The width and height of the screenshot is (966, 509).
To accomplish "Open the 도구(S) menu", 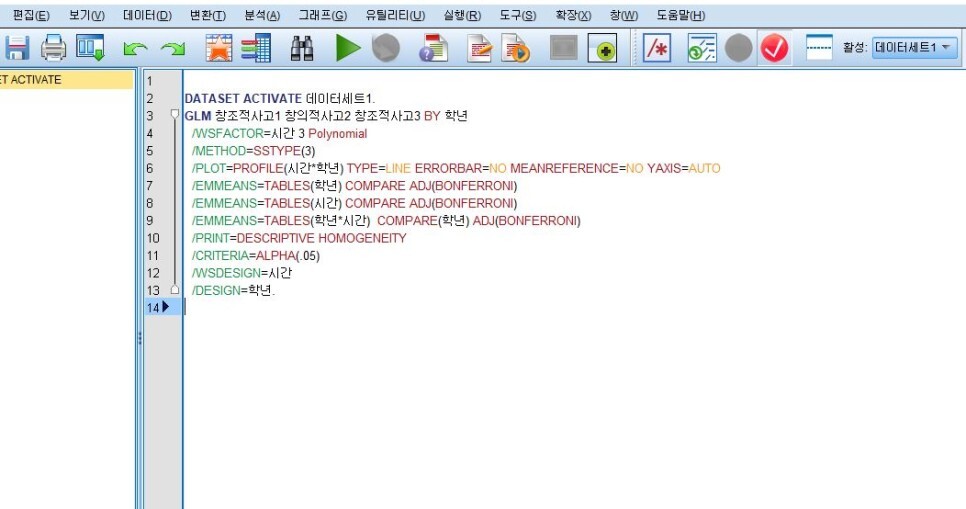I will pyautogui.click(x=518, y=15).
